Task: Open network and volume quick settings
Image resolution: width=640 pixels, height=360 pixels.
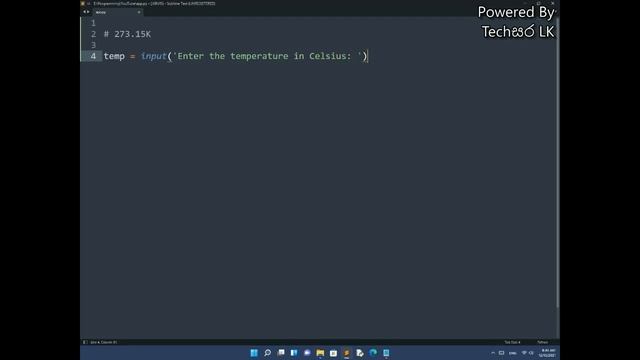Action: click(x=527, y=353)
